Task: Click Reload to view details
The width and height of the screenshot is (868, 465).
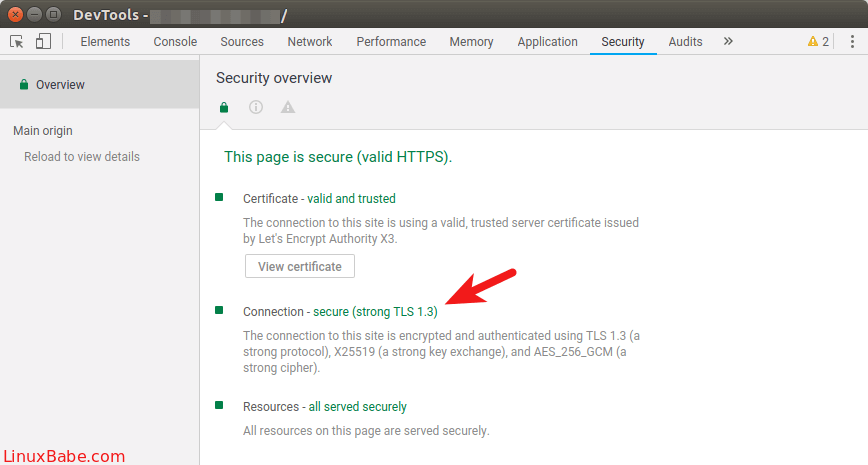Action: pyautogui.click(x=82, y=157)
